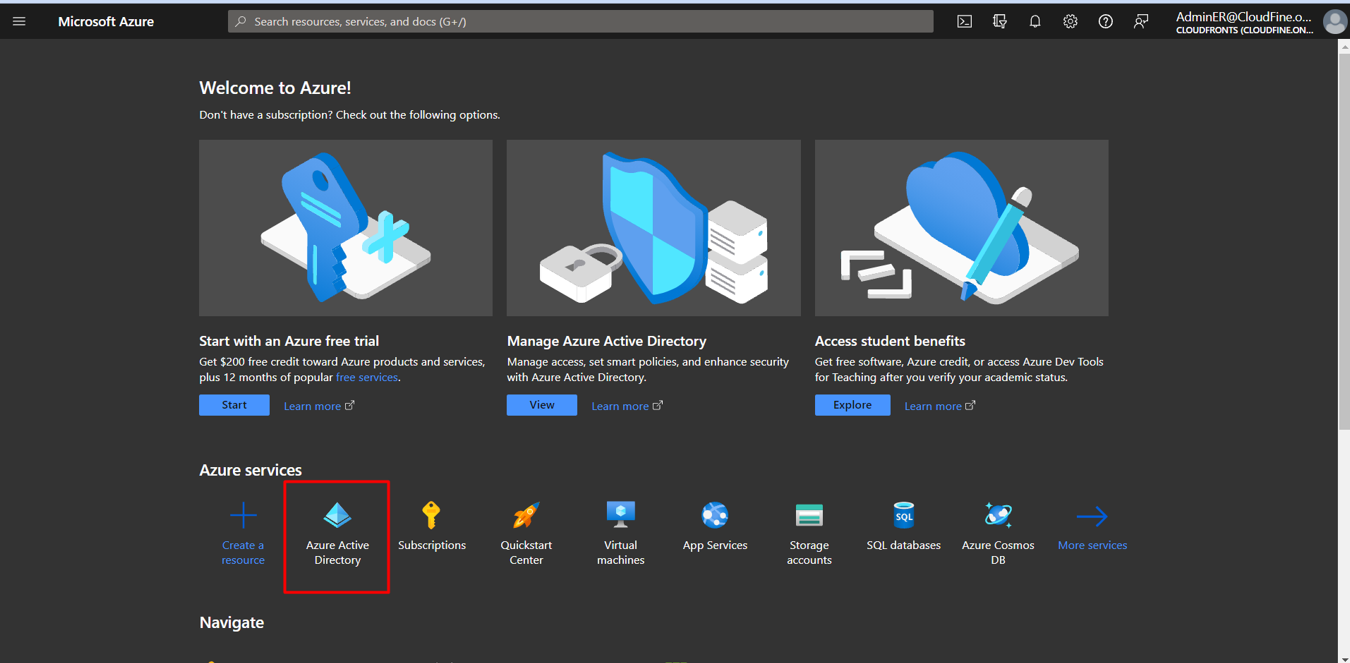1350x663 pixels.
Task: Click View under Manage Azure Active Directory
Action: point(541,405)
